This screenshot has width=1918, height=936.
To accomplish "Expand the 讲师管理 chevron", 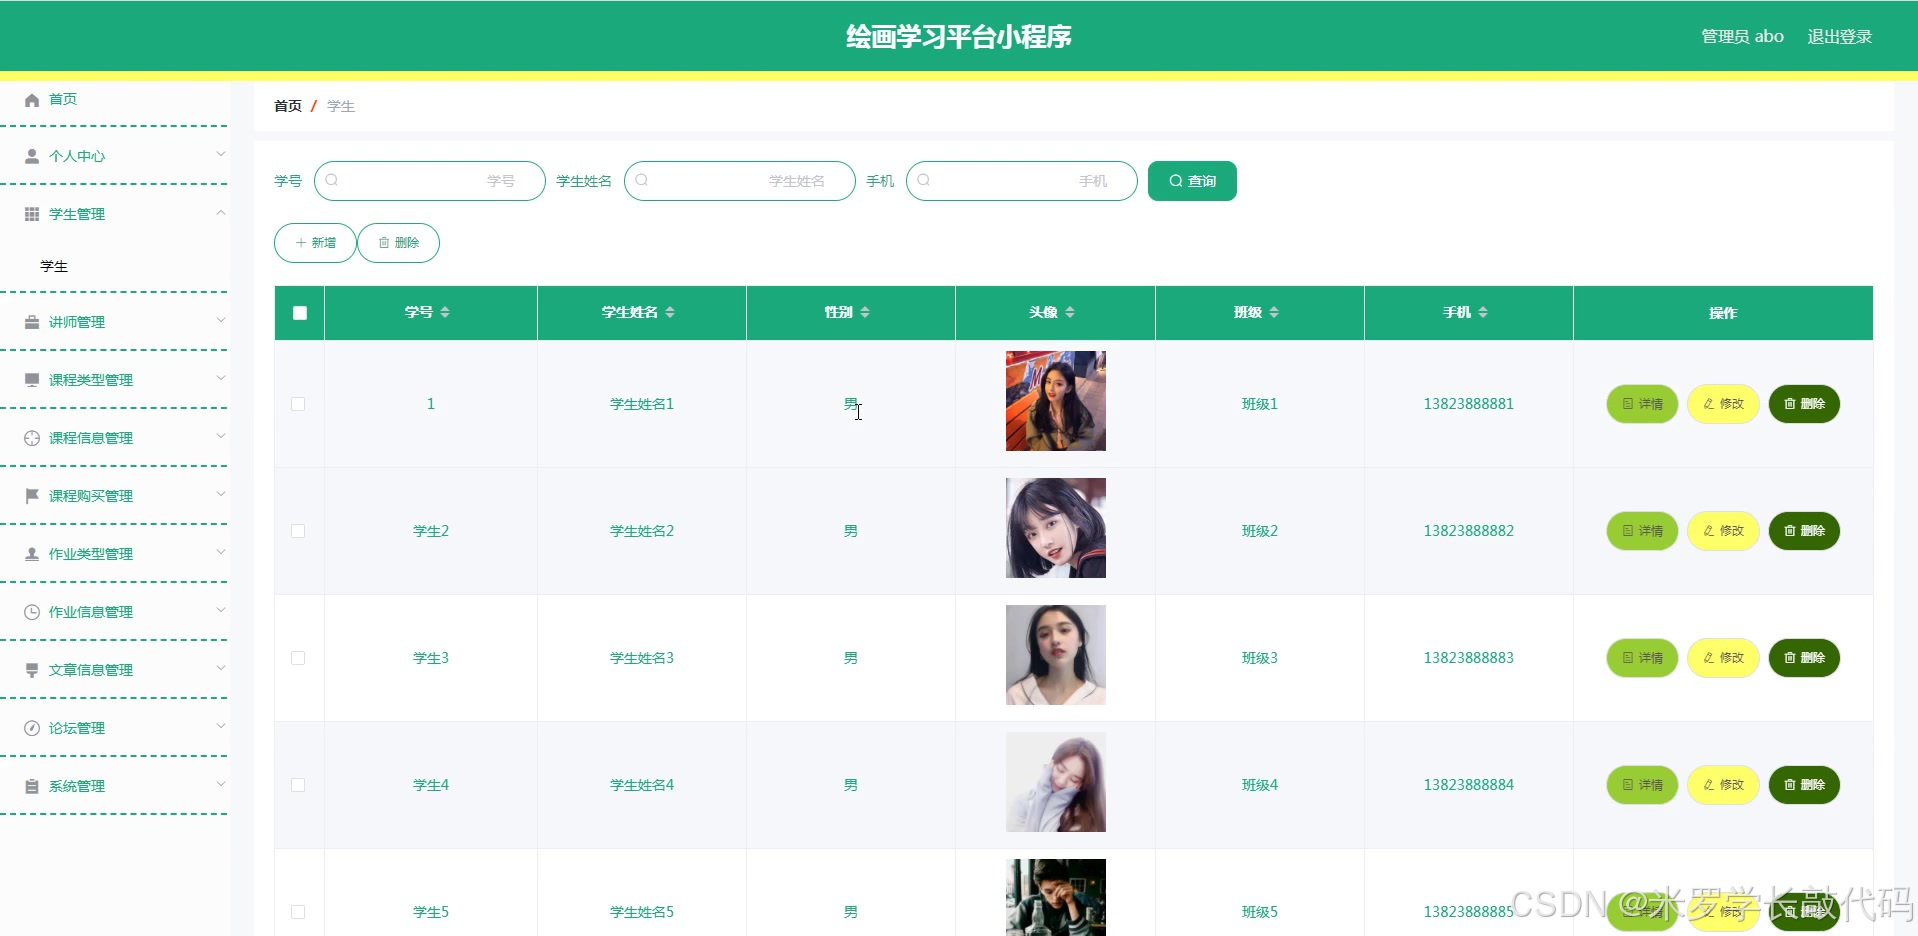I will 221,320.
